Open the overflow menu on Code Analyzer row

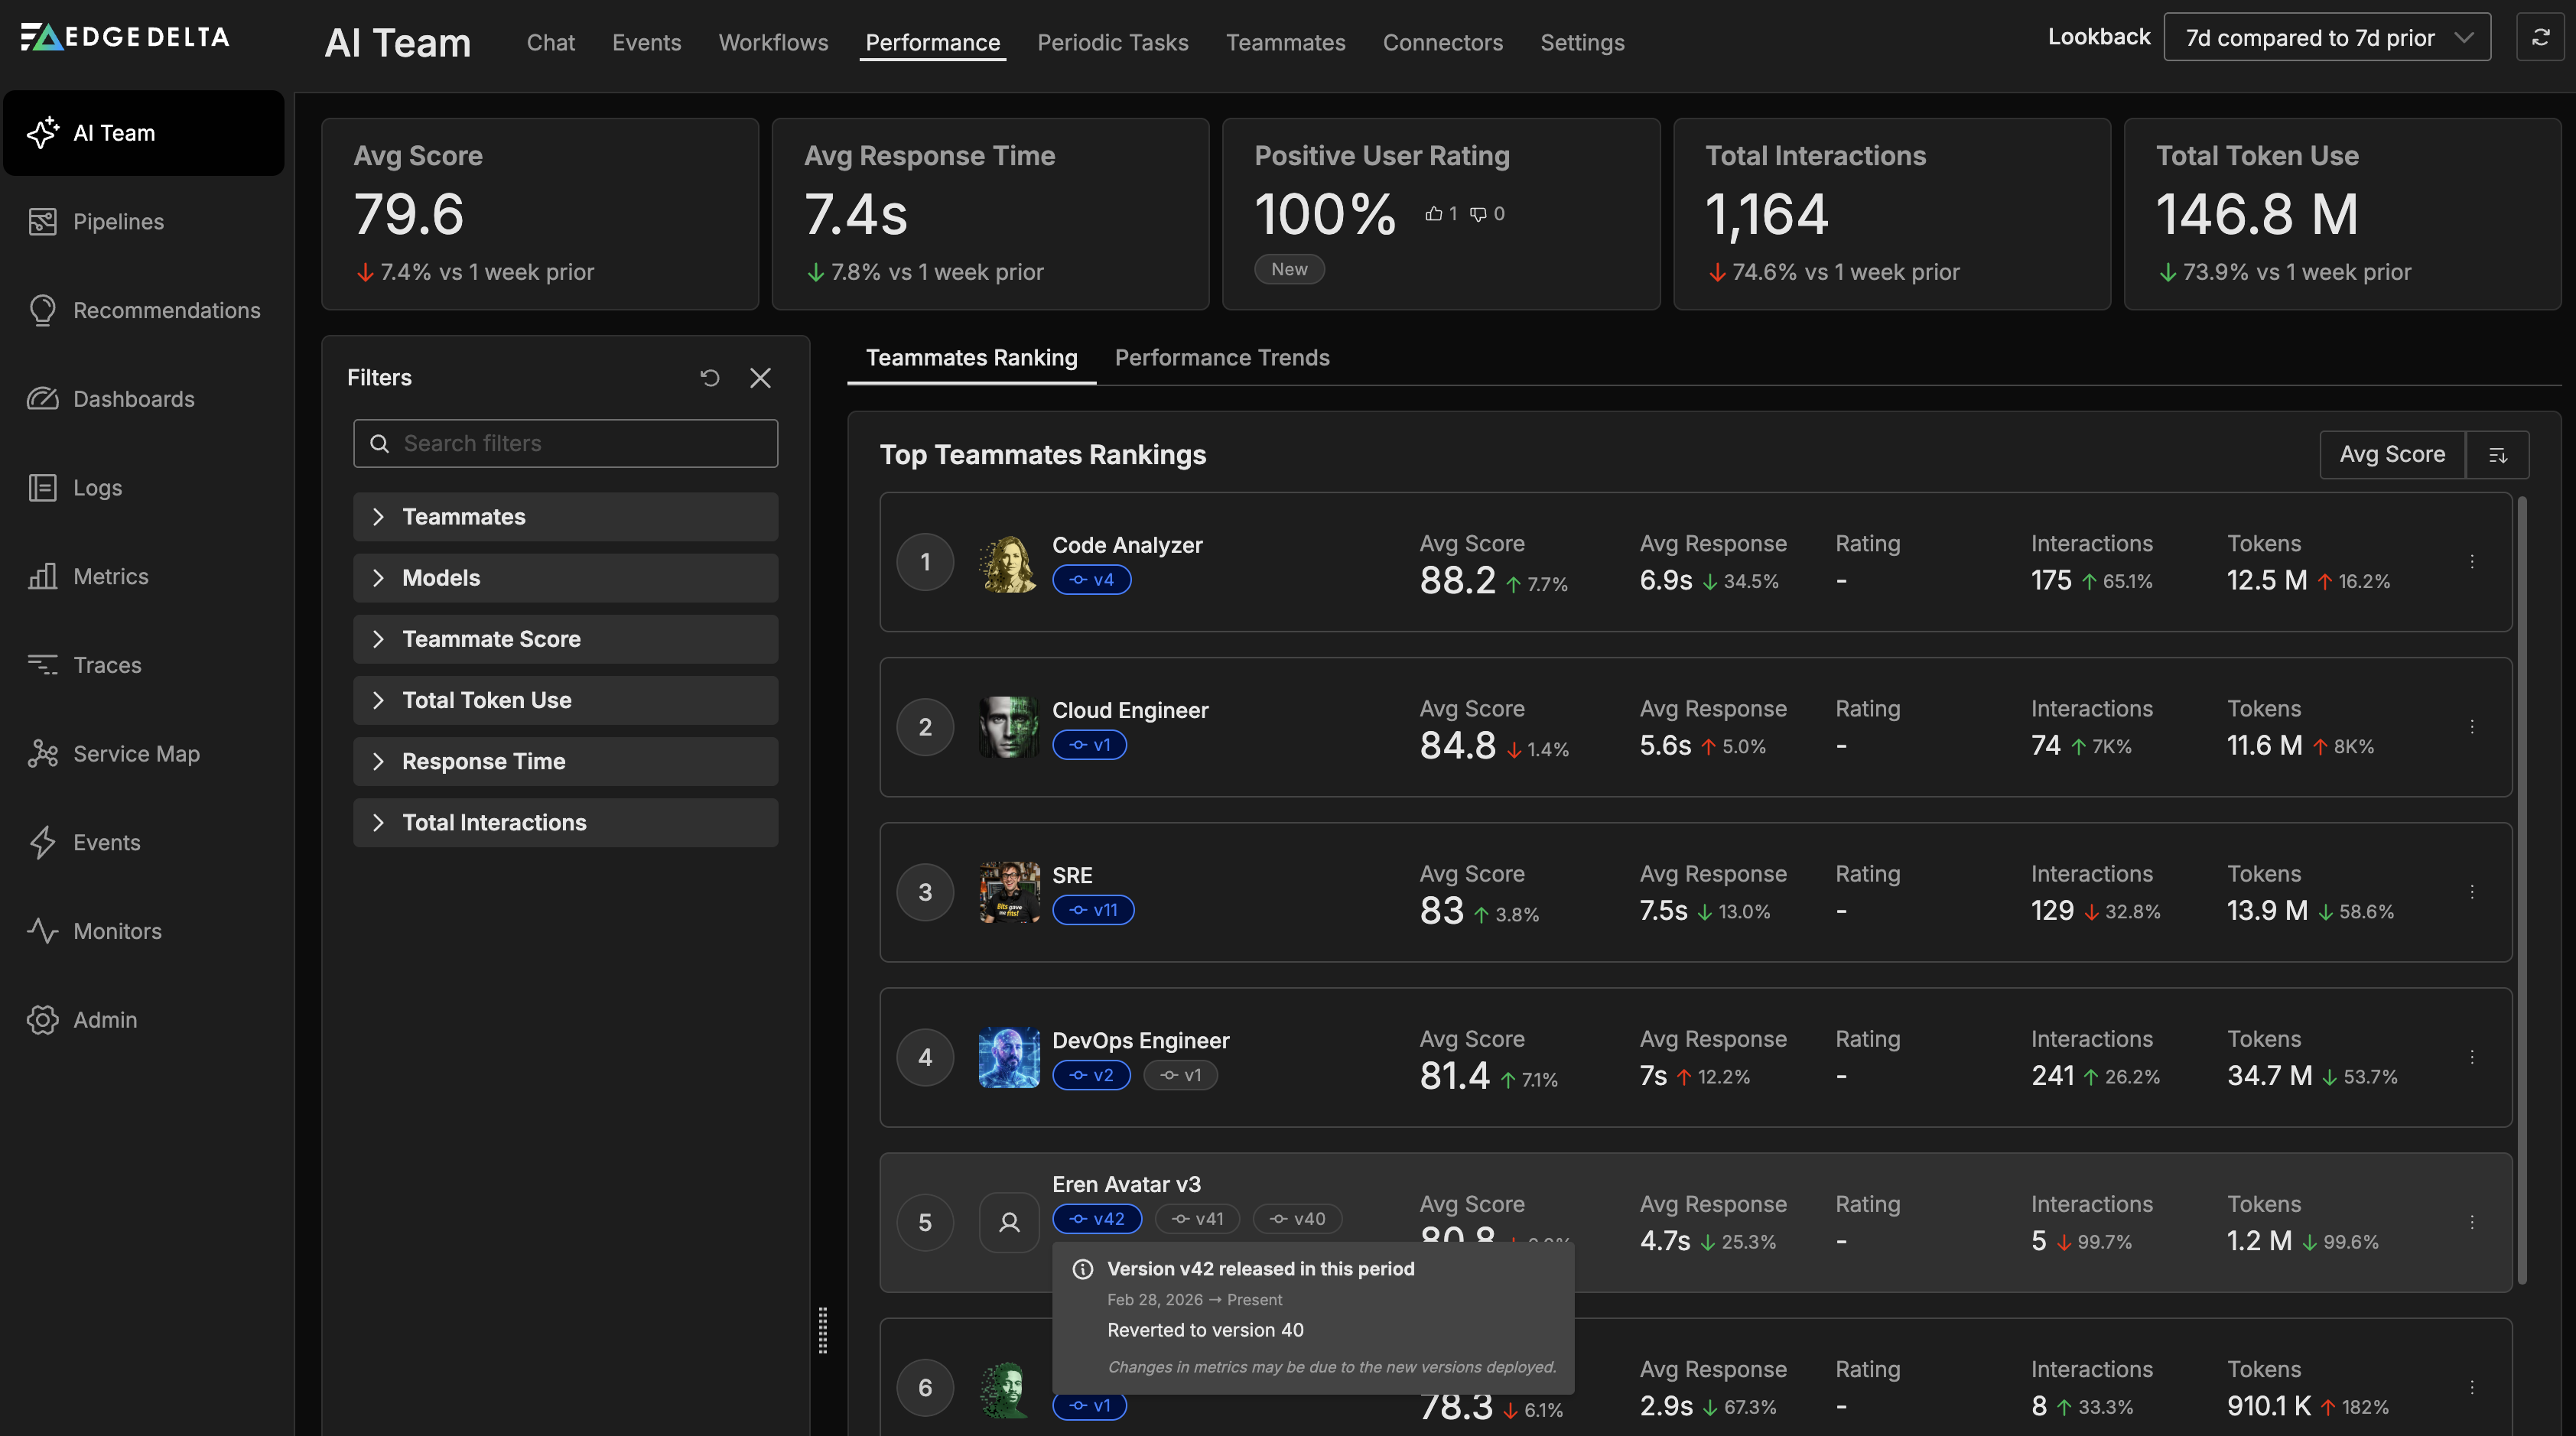(2472, 562)
